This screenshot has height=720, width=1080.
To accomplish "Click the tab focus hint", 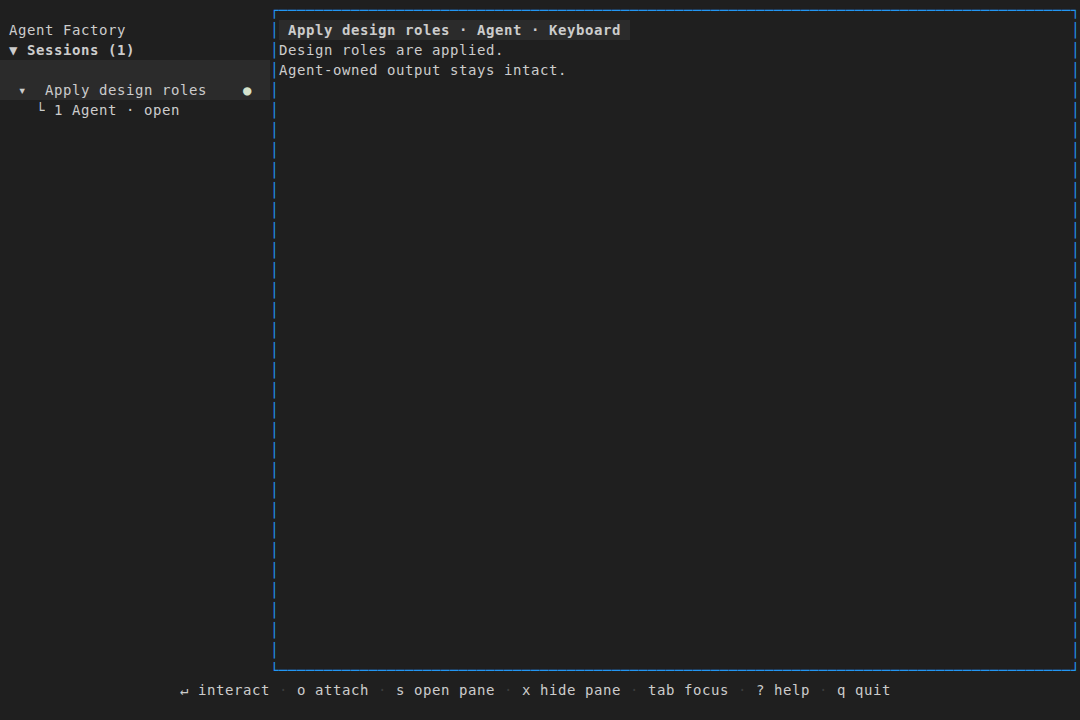I will 688,690.
